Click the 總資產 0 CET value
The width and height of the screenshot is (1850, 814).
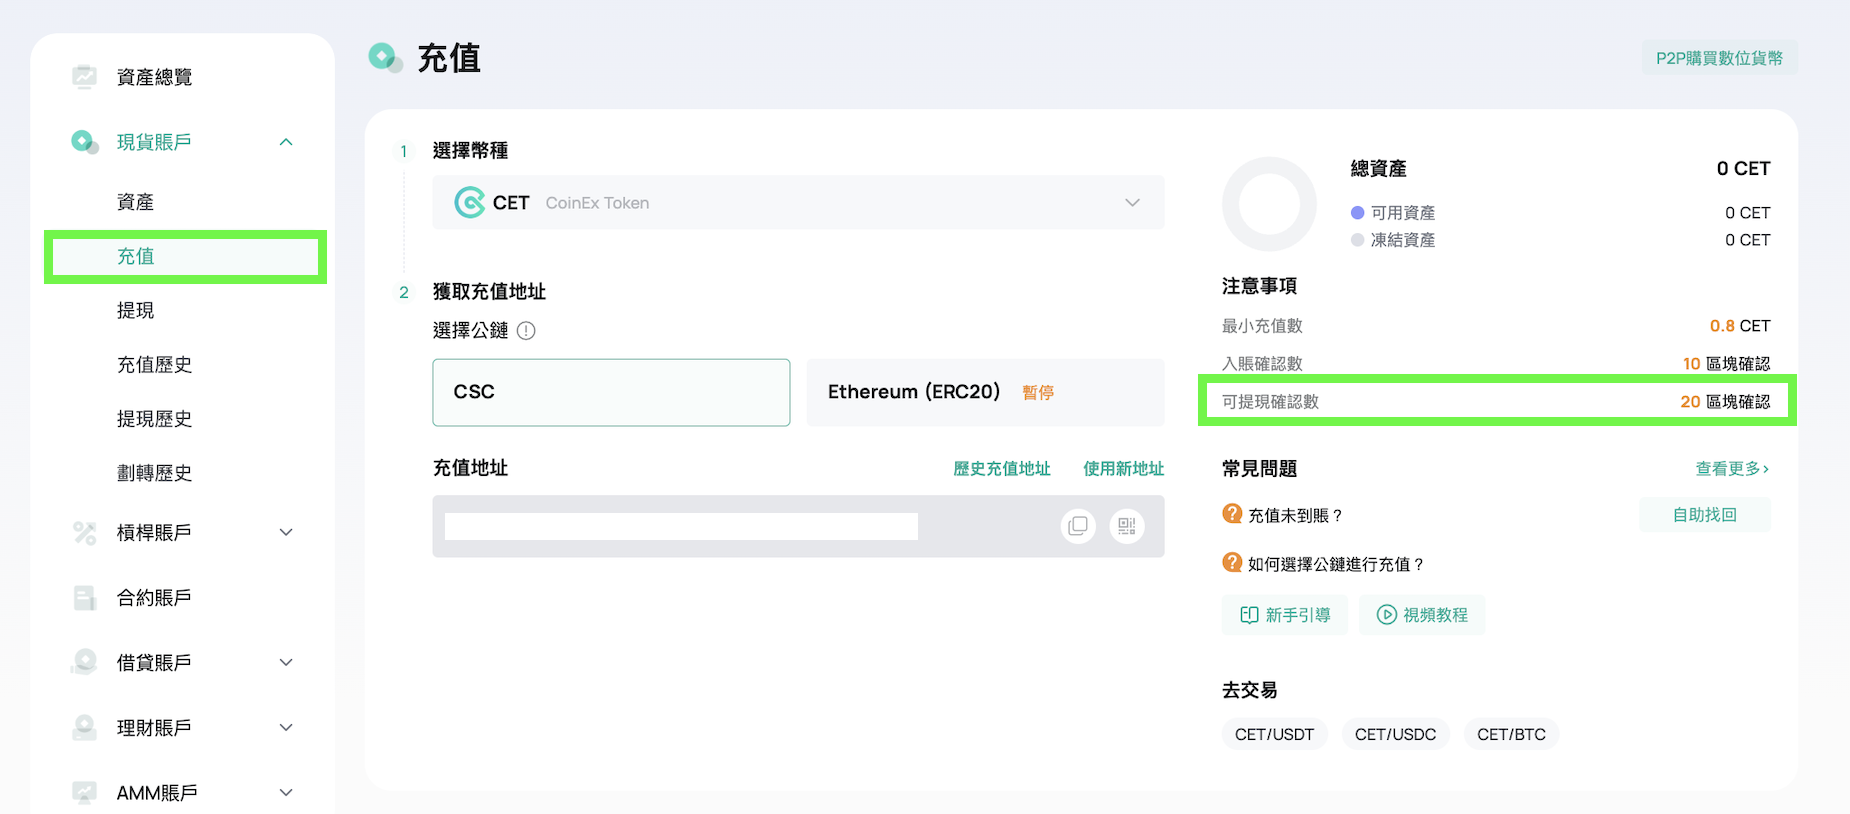coord(1743,169)
